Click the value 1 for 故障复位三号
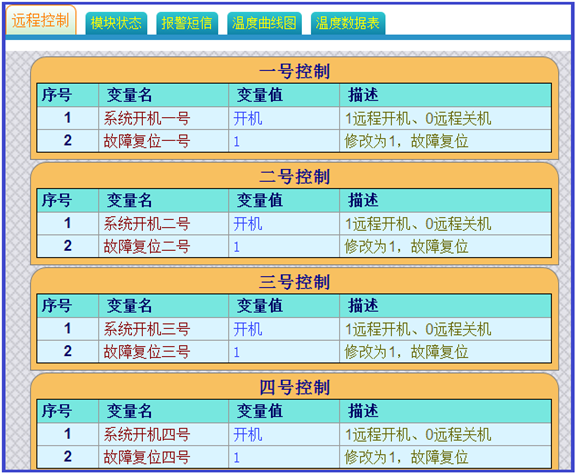Screen dimensions: 580x476 [237, 352]
